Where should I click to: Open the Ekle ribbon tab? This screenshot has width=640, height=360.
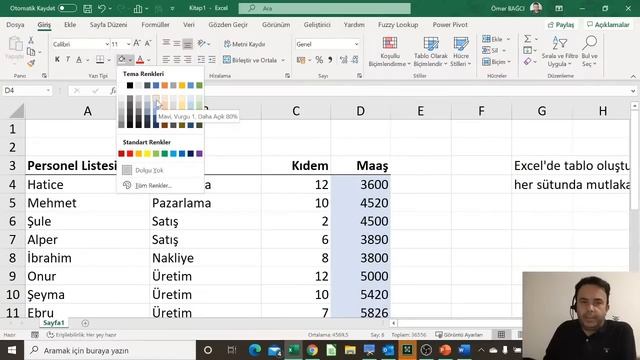(70, 24)
